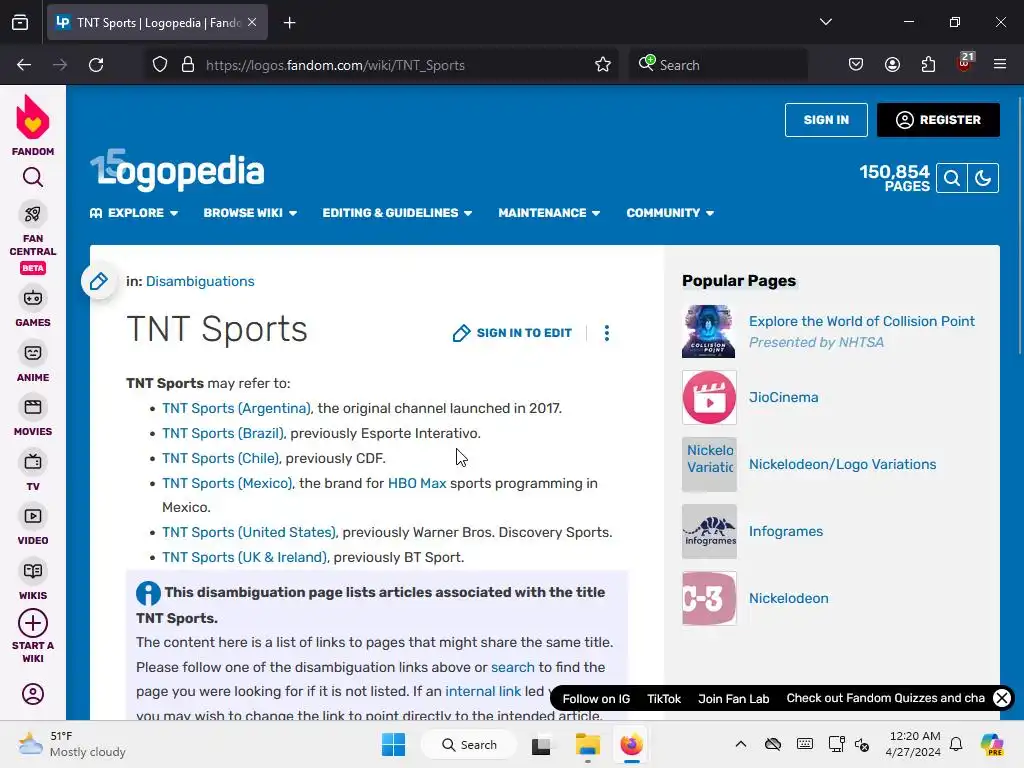Open the HBO Max link
Screen dimensions: 1024x768
[417, 483]
